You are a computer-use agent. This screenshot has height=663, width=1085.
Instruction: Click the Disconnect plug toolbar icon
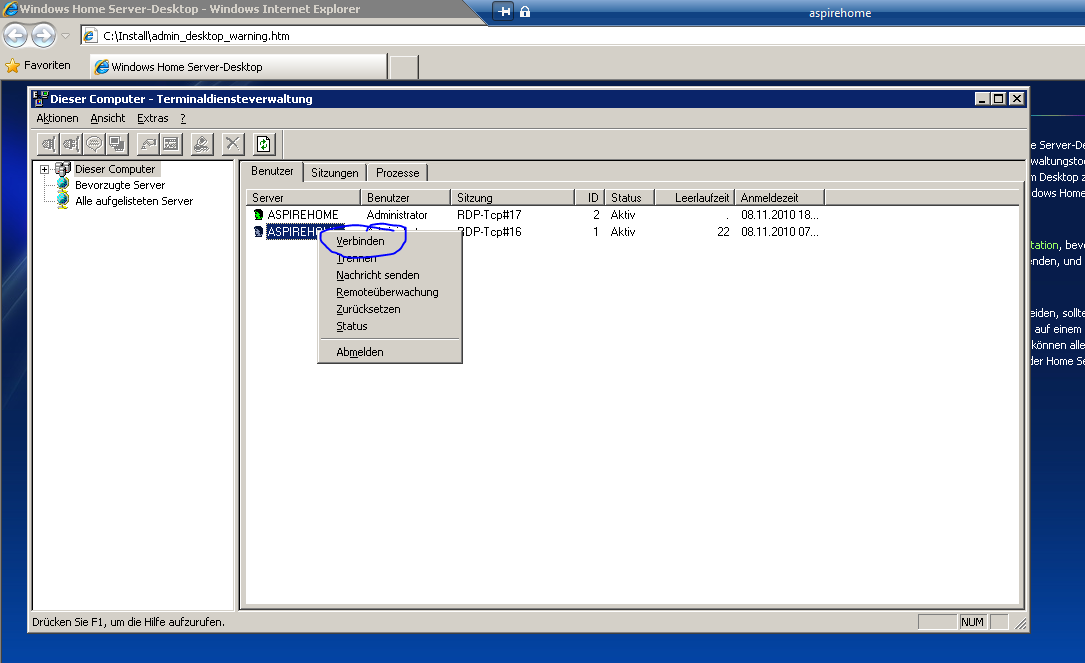click(x=71, y=144)
